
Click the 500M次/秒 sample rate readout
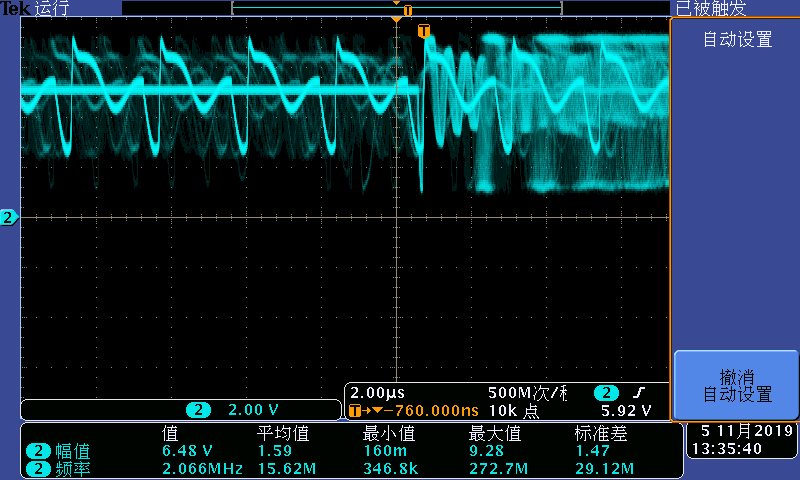coord(527,393)
